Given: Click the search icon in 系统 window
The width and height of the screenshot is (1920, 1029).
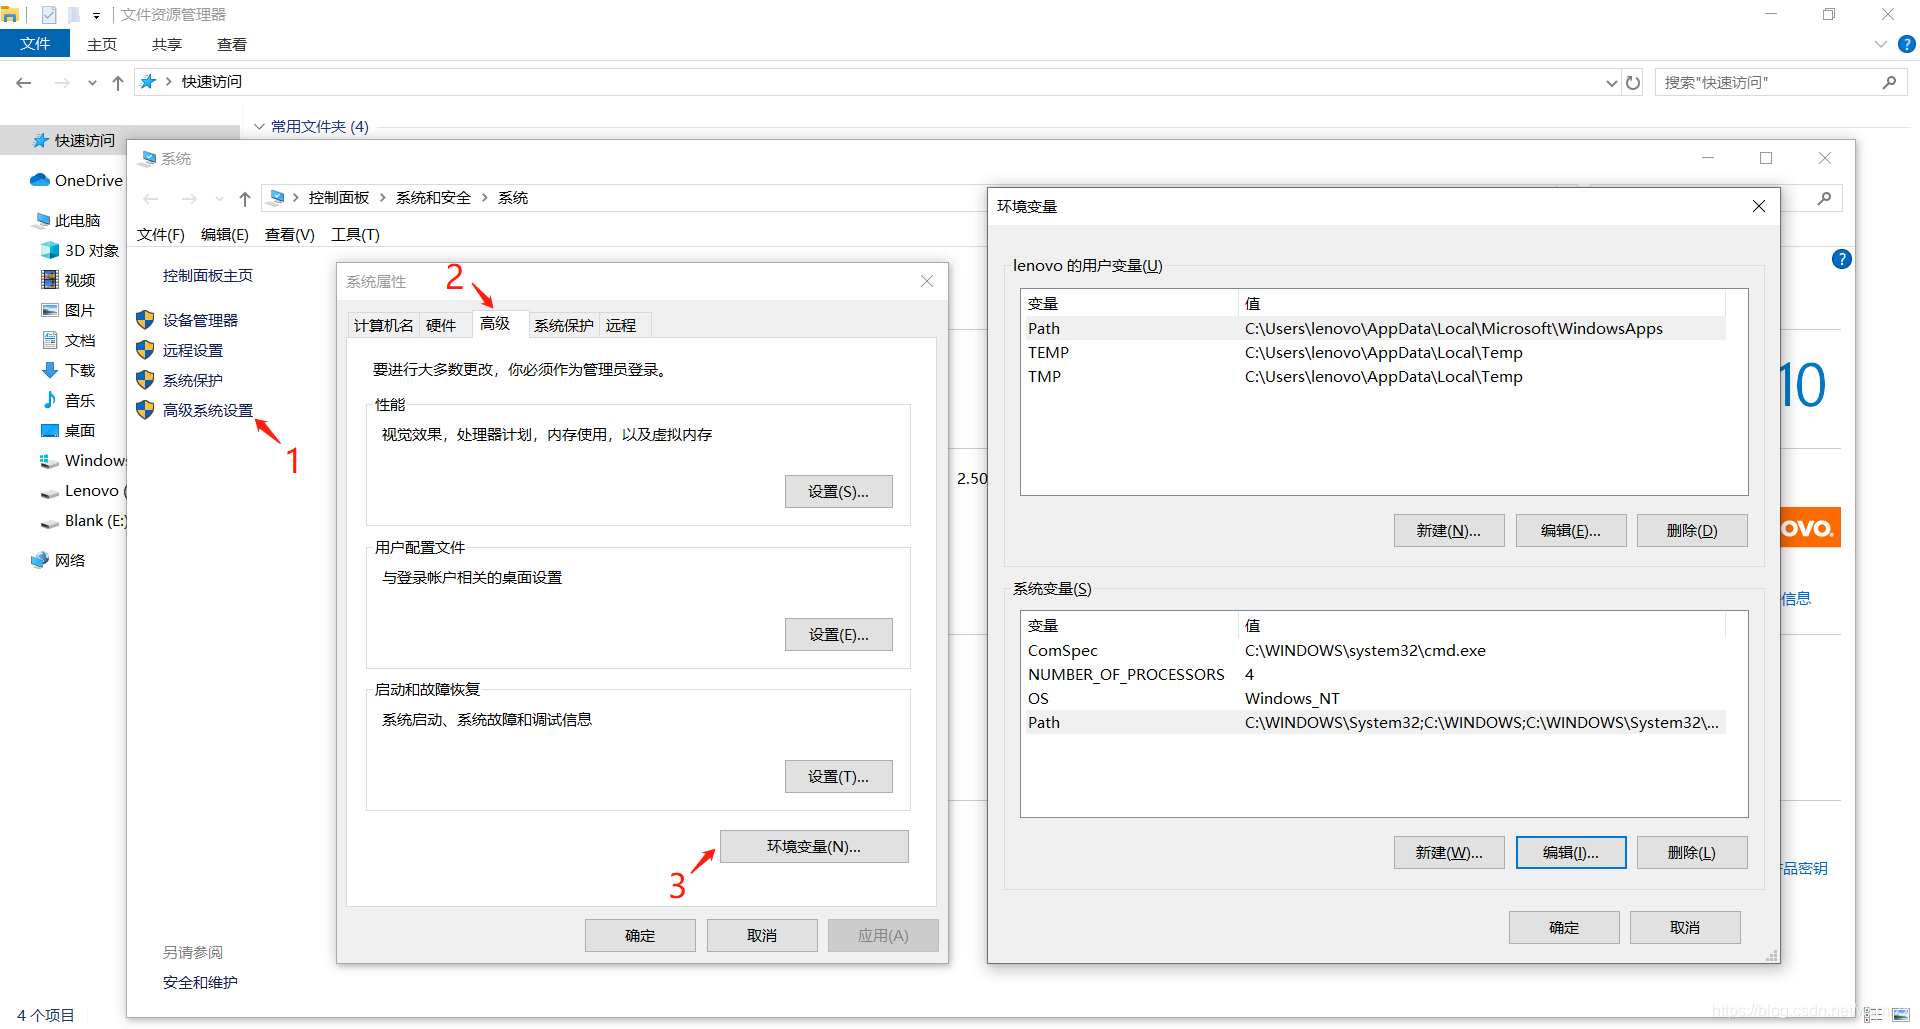Looking at the screenshot, I should pyautogui.click(x=1825, y=198).
